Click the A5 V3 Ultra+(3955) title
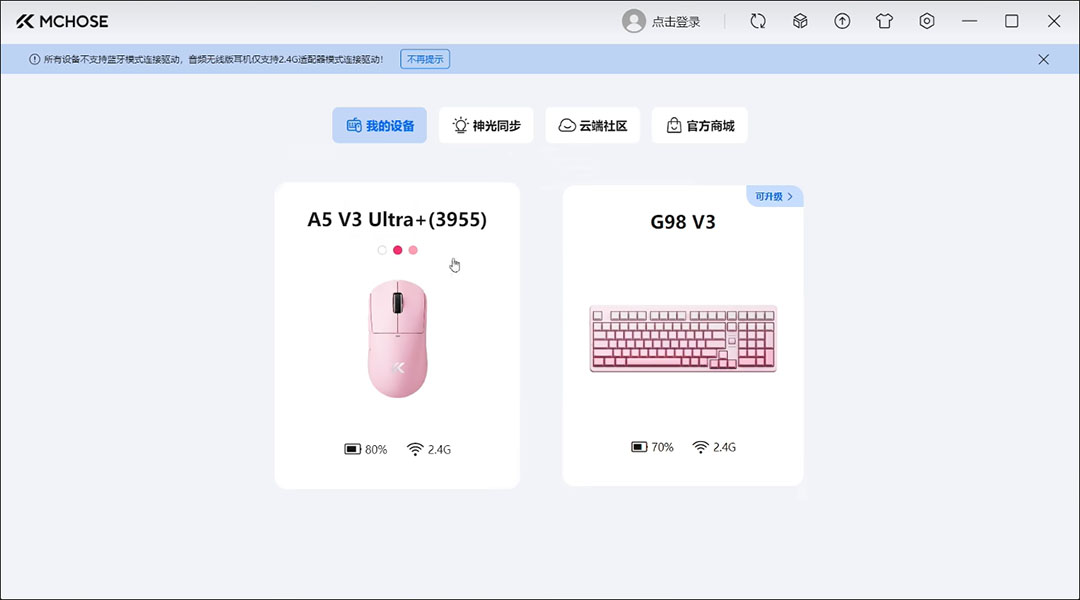The width and height of the screenshot is (1080, 600). 397,220
